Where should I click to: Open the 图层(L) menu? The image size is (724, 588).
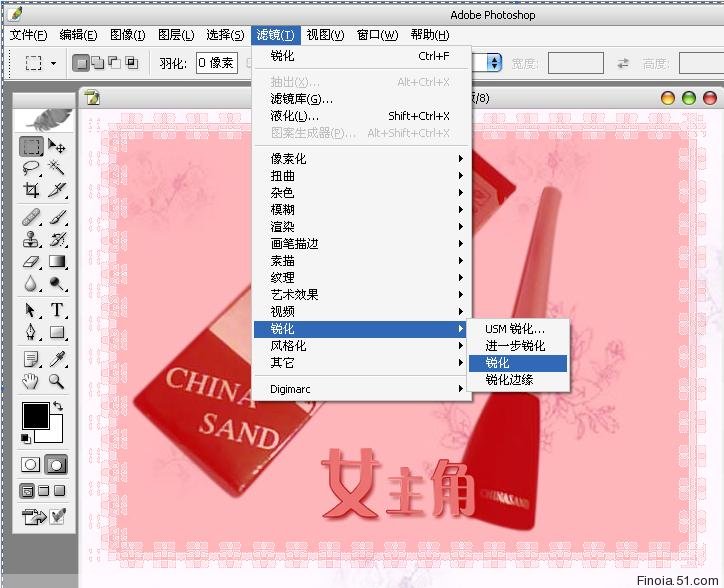point(176,35)
